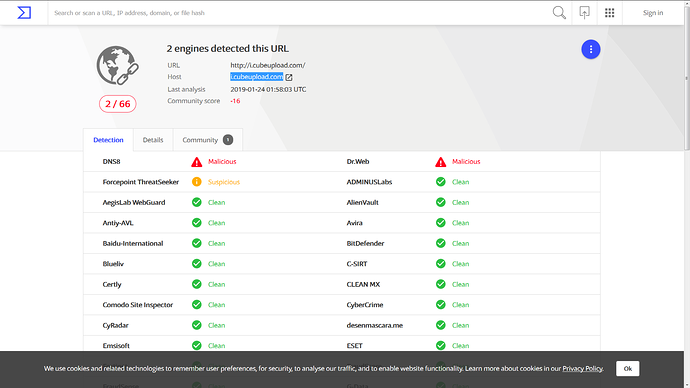Open the VirusTotal home logo
Screen dimensions: 690x388
click(24, 13)
